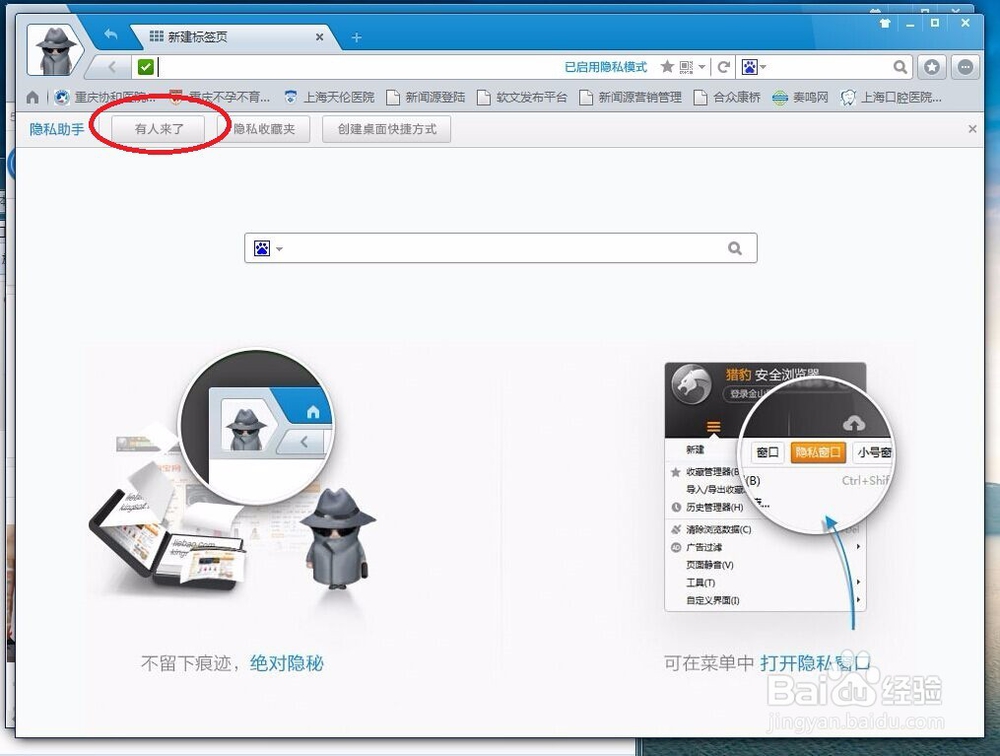Screen dimensions: 1000x756
Task: Click the toolbar search box magnifier icon
Action: coord(899,66)
